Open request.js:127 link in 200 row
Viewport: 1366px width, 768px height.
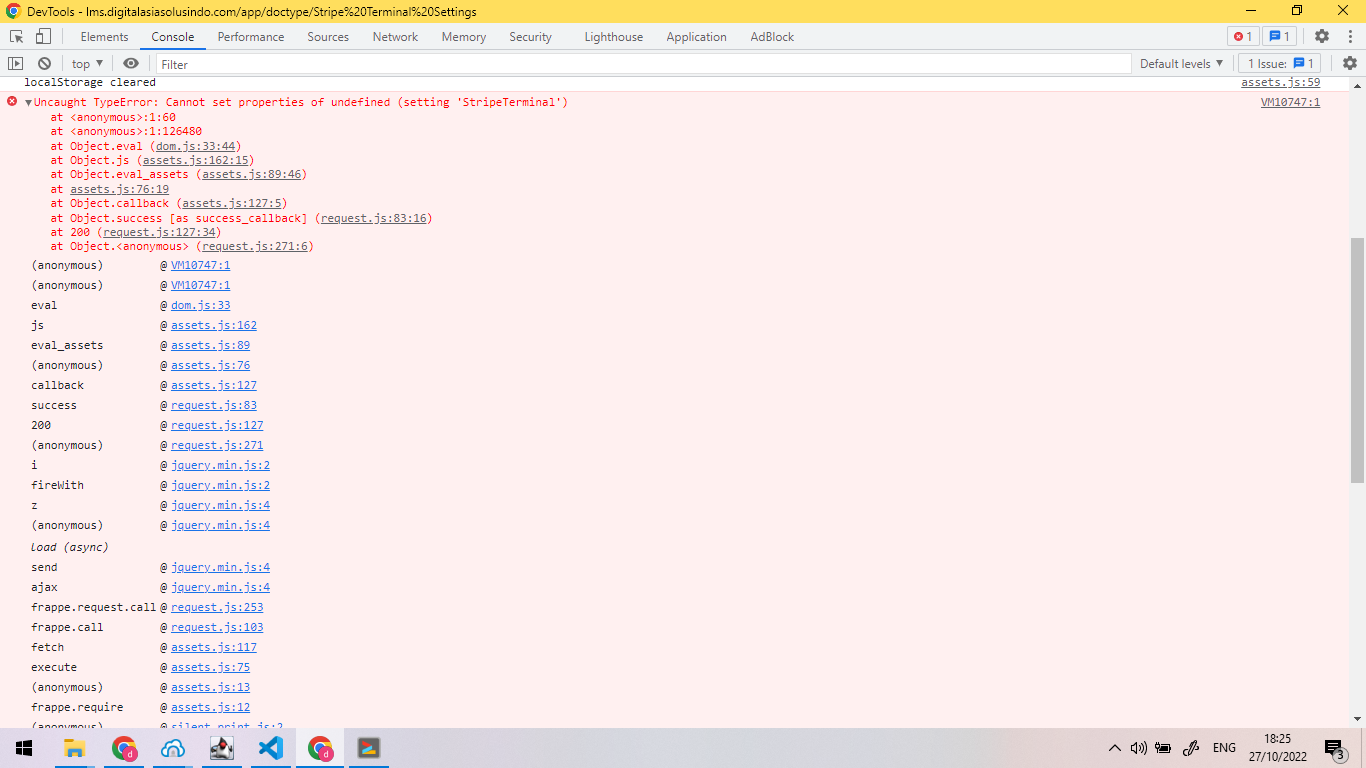coord(217,425)
